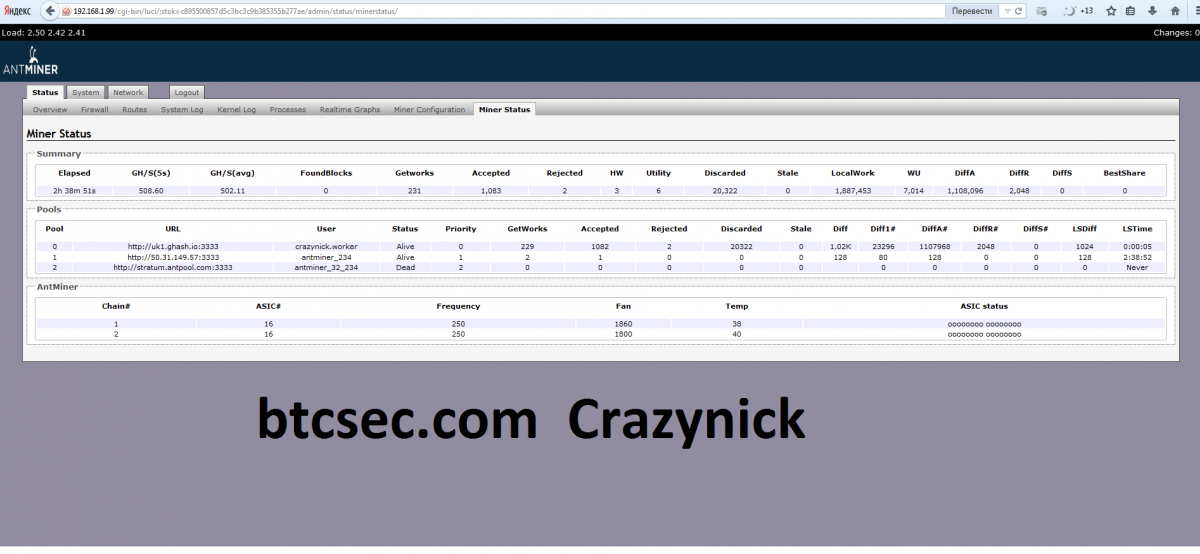
Task: Open the Processes sub-tab
Action: pyautogui.click(x=288, y=109)
